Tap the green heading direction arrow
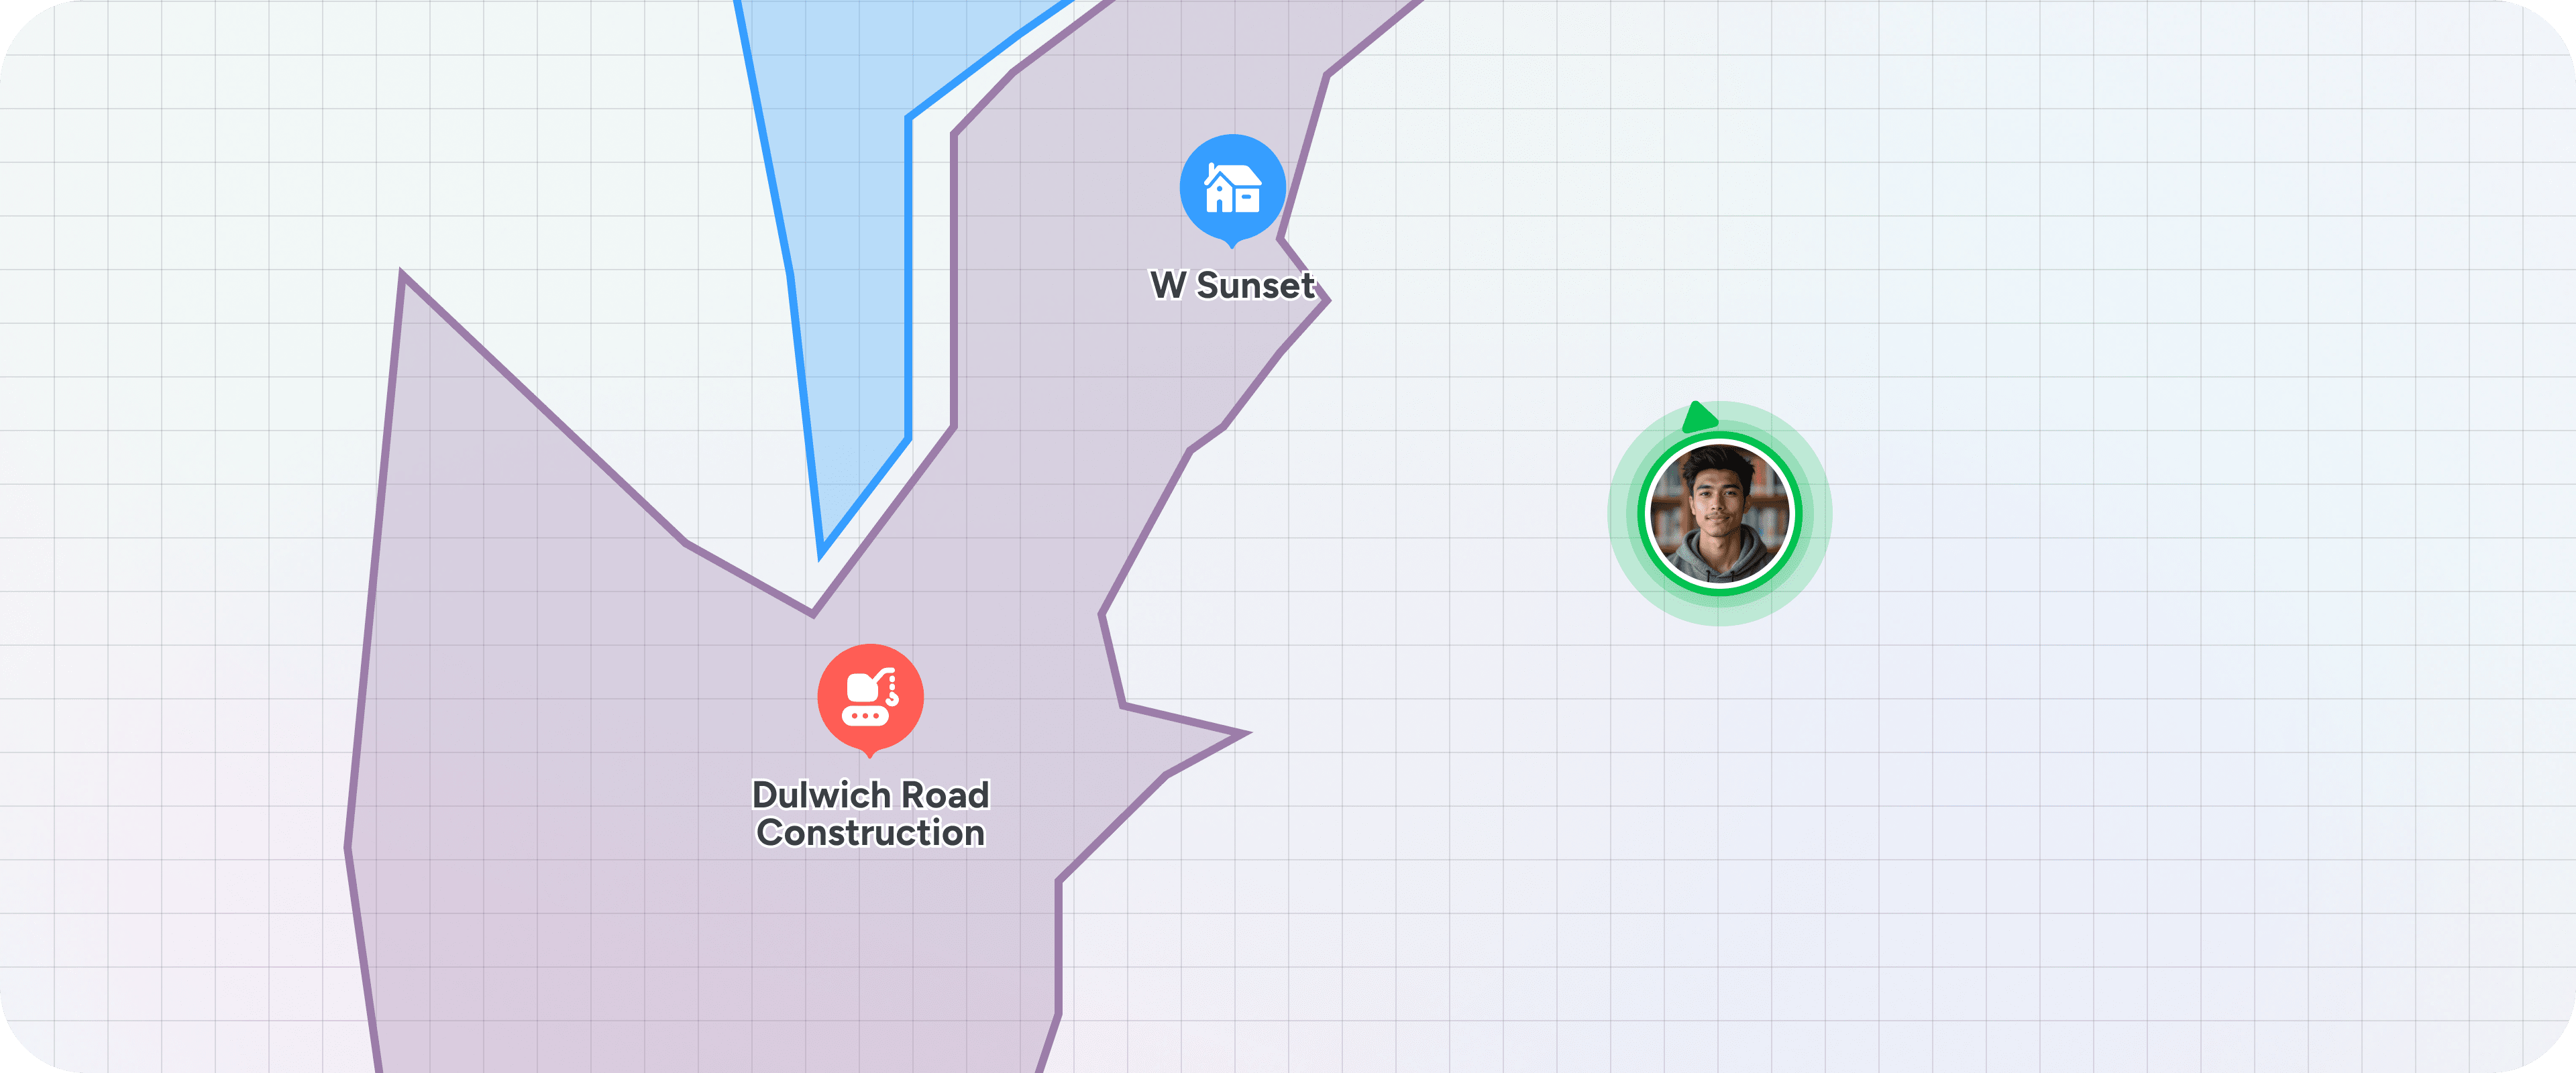This screenshot has width=2576, height=1073. [x=1699, y=418]
